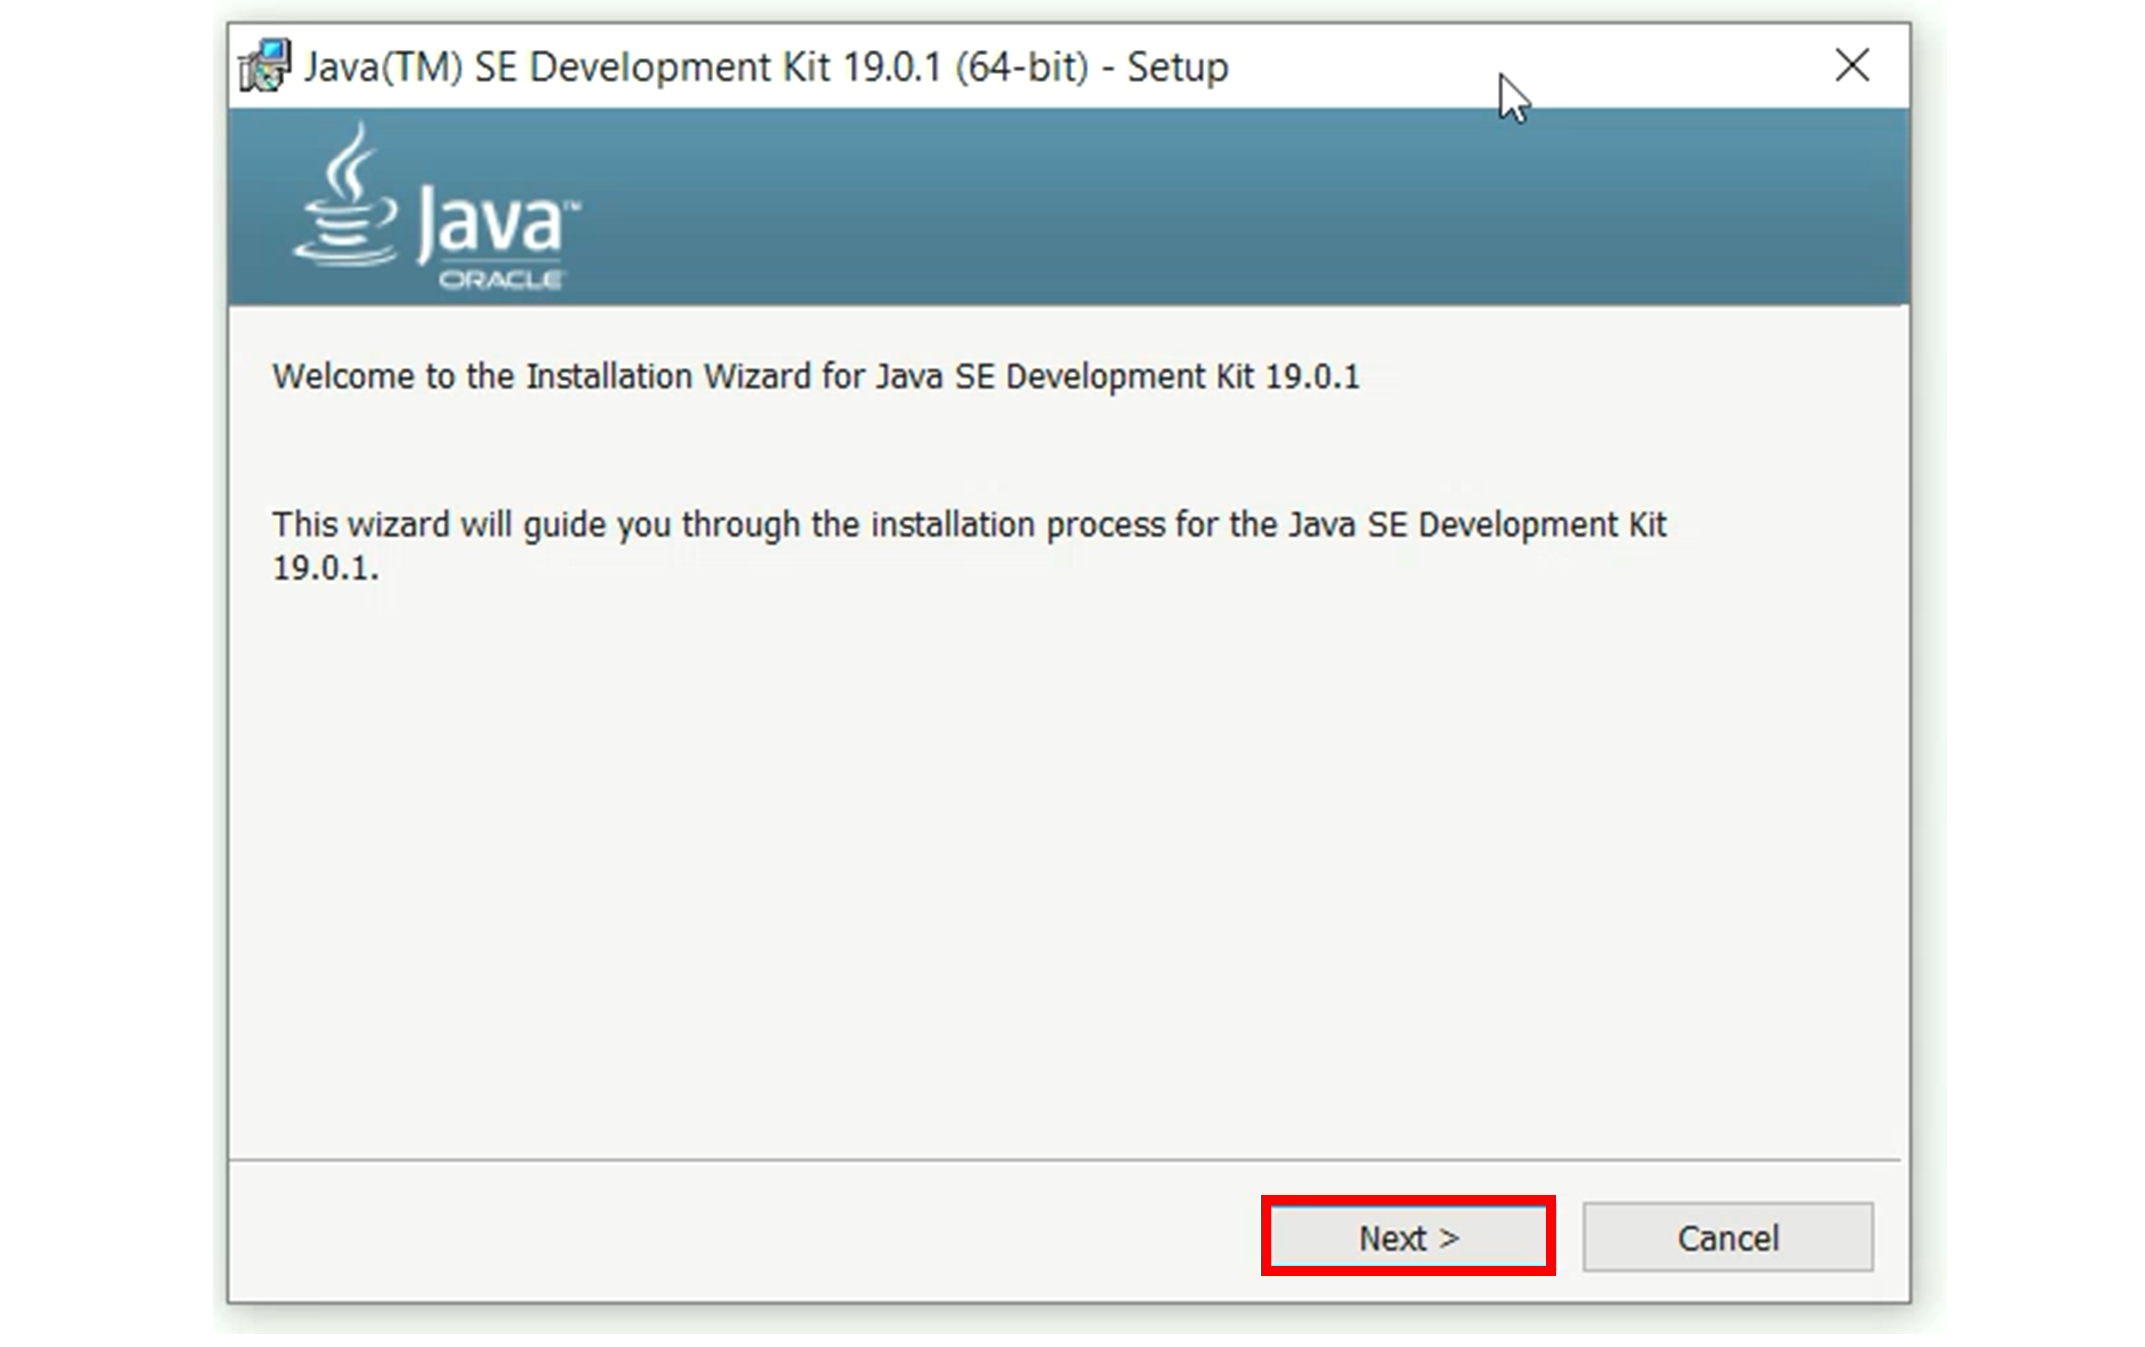Screen dimensions: 2145x1347
Task: Click the installer icon in title bar
Action: 264,66
